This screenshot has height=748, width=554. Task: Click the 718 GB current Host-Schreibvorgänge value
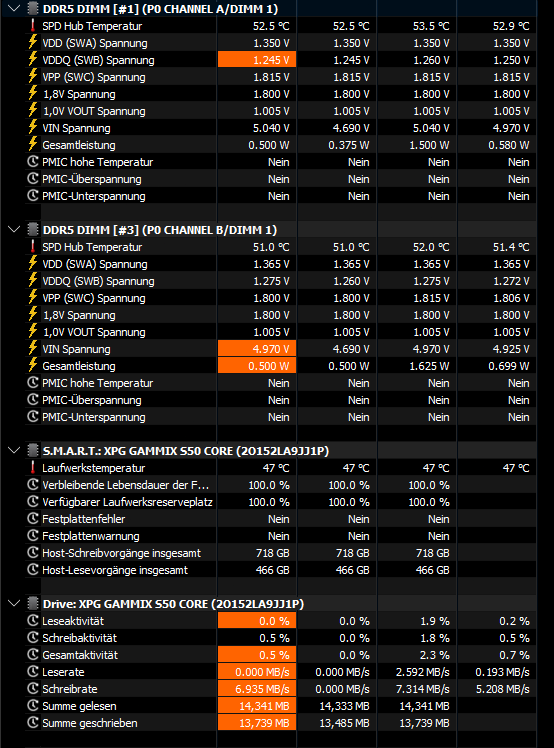[x=272, y=553]
